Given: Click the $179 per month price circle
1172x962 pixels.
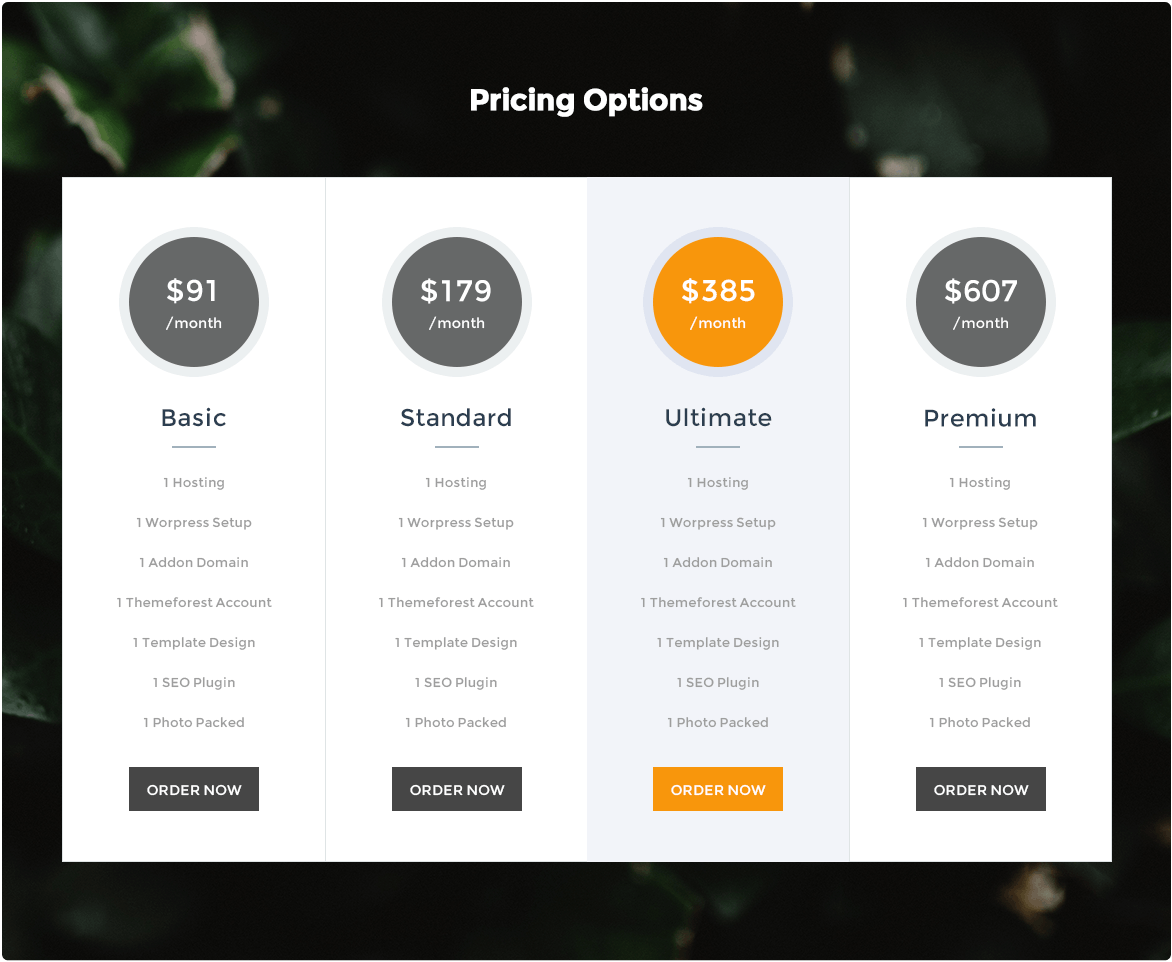Looking at the screenshot, I should (457, 302).
